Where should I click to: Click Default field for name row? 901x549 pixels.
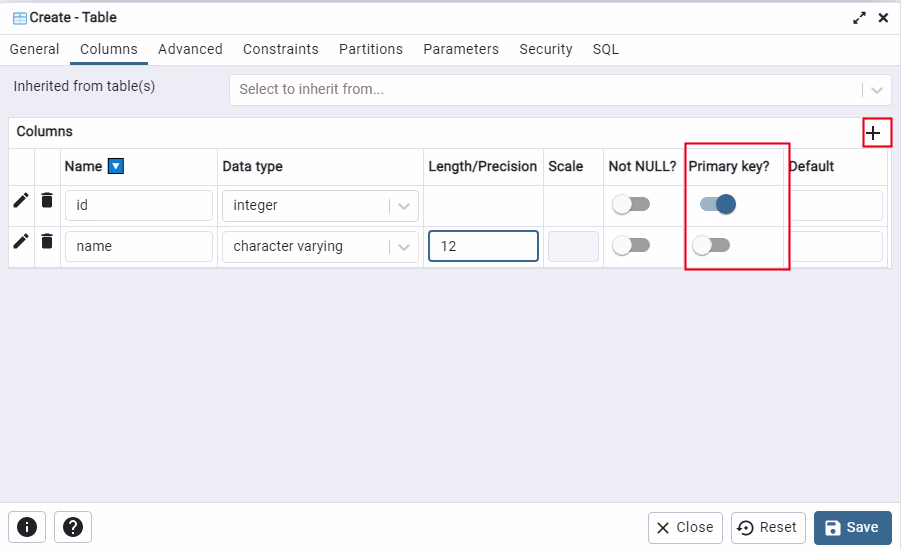(x=836, y=246)
